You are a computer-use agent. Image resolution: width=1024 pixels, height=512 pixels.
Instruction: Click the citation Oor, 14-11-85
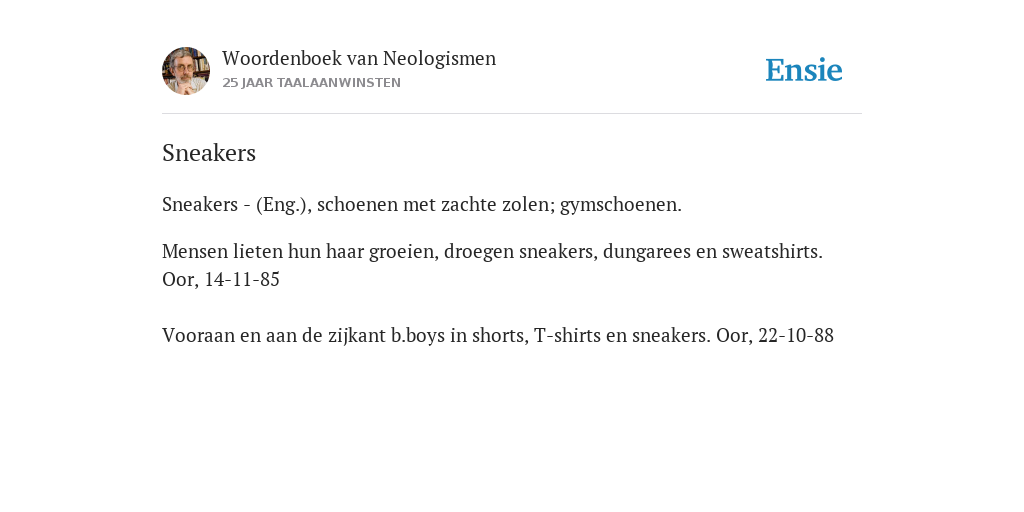[x=221, y=280]
